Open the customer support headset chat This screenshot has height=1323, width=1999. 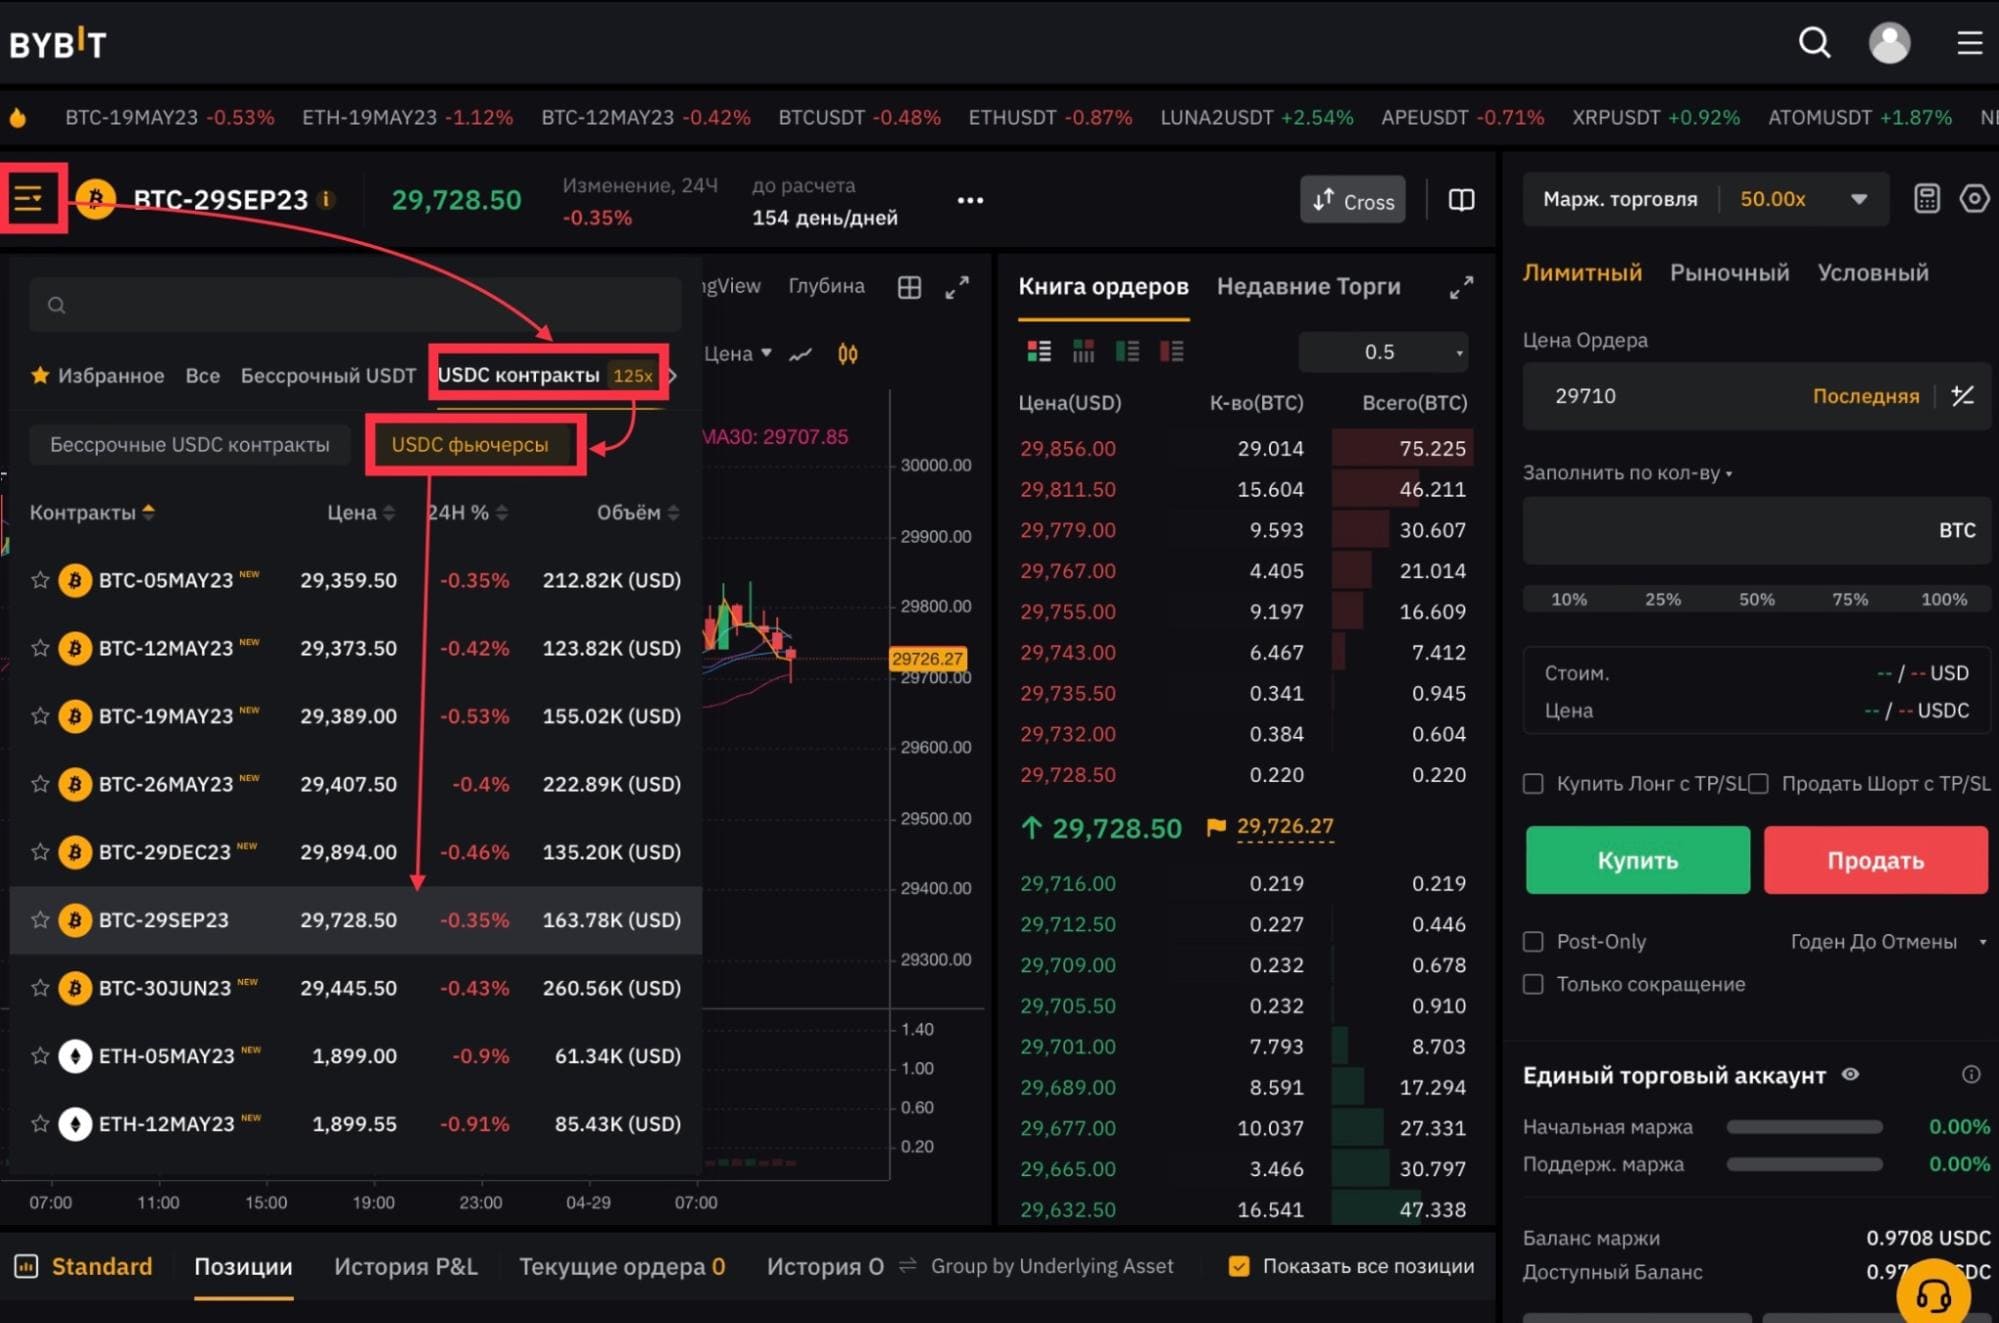tap(1933, 1295)
